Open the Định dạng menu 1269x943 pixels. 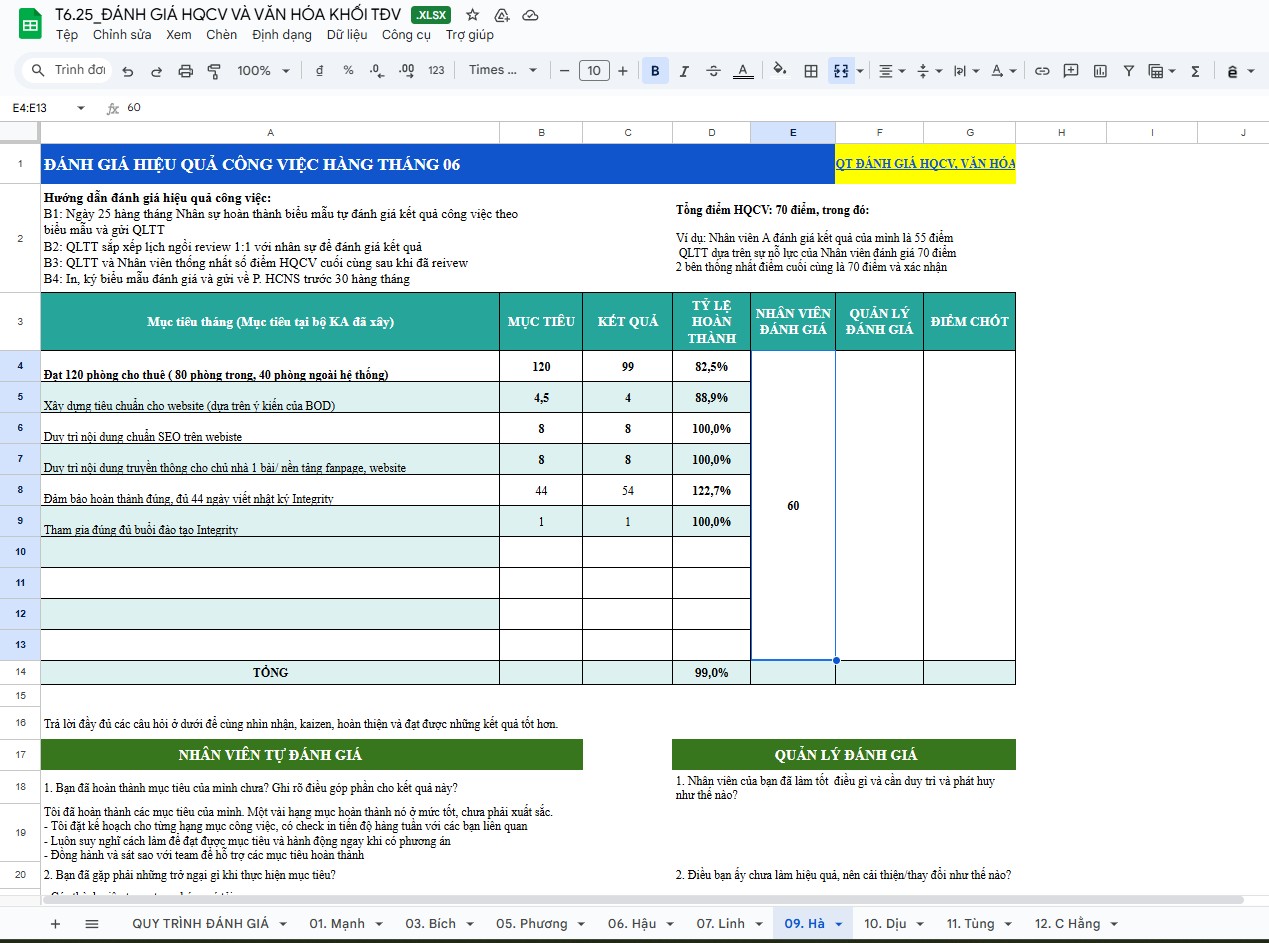[x=282, y=35]
